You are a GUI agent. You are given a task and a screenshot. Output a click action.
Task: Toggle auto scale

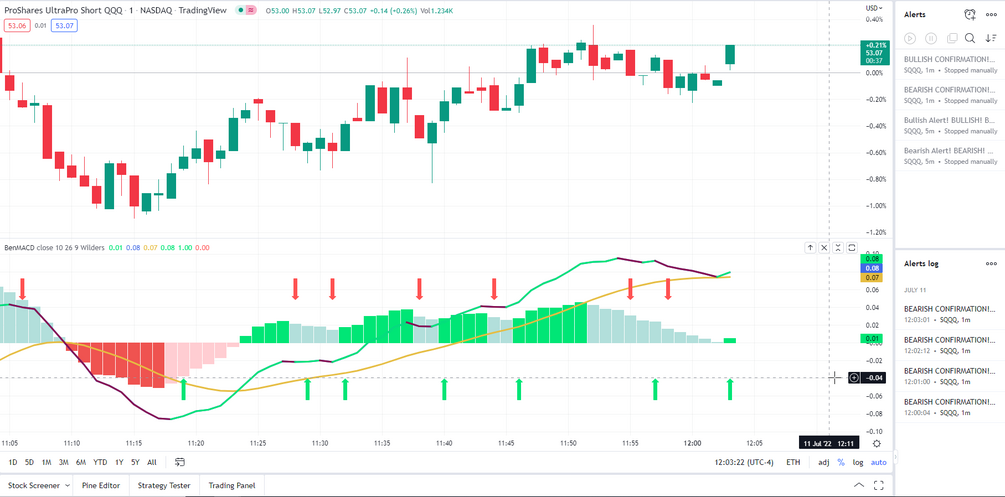[x=879, y=462]
